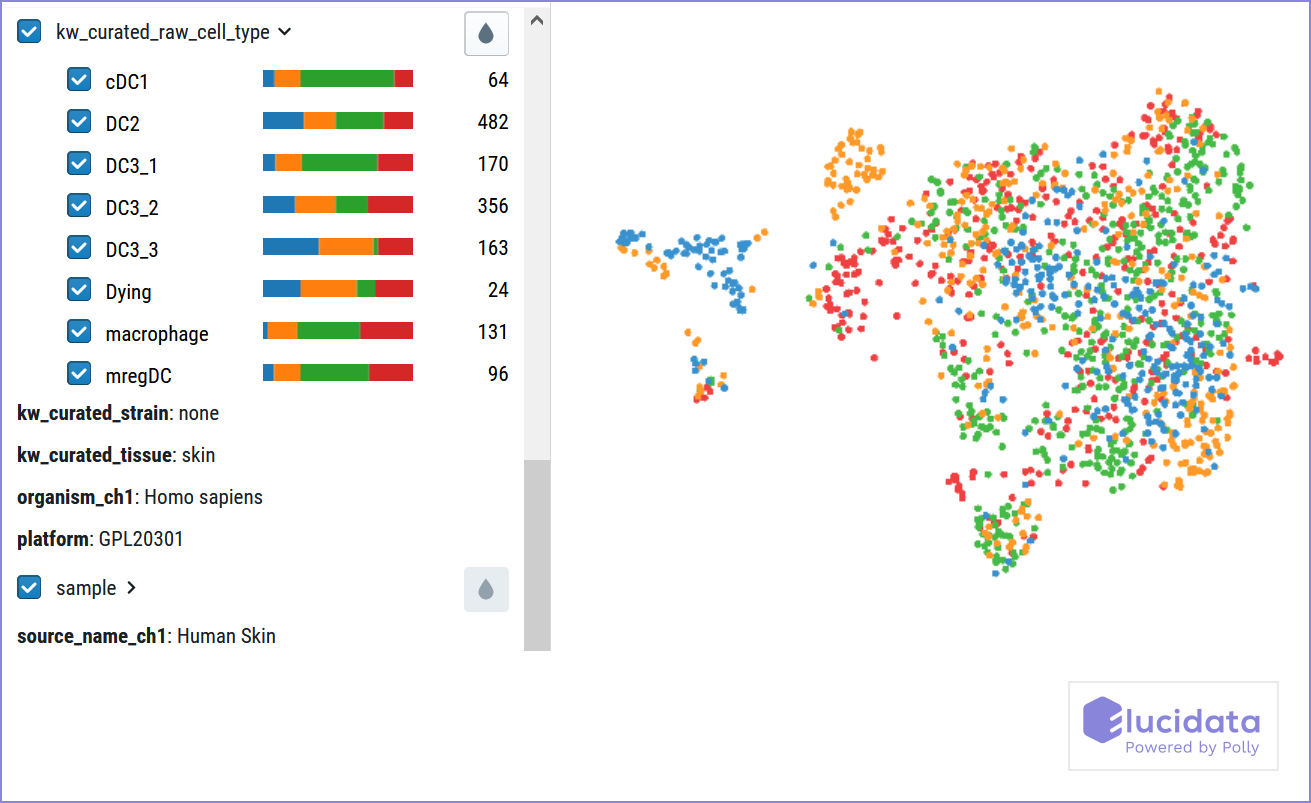Toggle the Dying cell category checkbox
Image resolution: width=1311 pixels, height=803 pixels.
[x=79, y=289]
